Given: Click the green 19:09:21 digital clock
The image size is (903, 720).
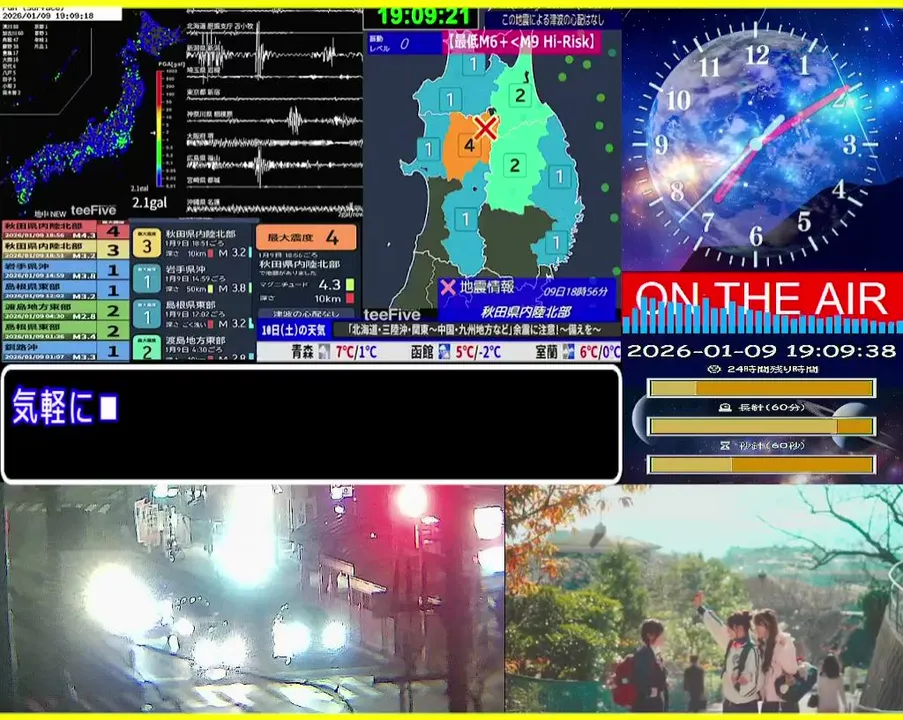Looking at the screenshot, I should (x=424, y=17).
